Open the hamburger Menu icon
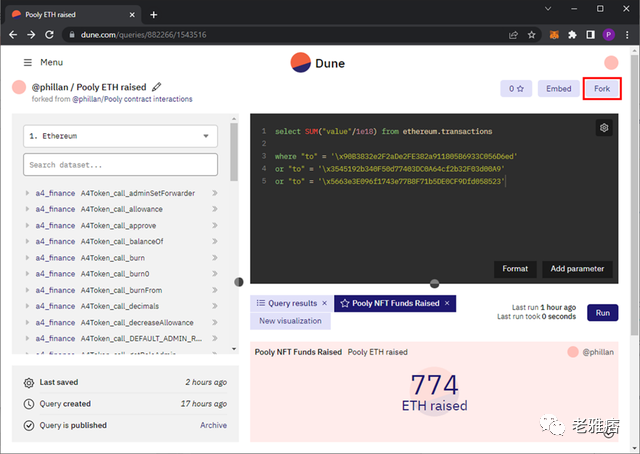This screenshot has height=454, width=640. tap(28, 62)
